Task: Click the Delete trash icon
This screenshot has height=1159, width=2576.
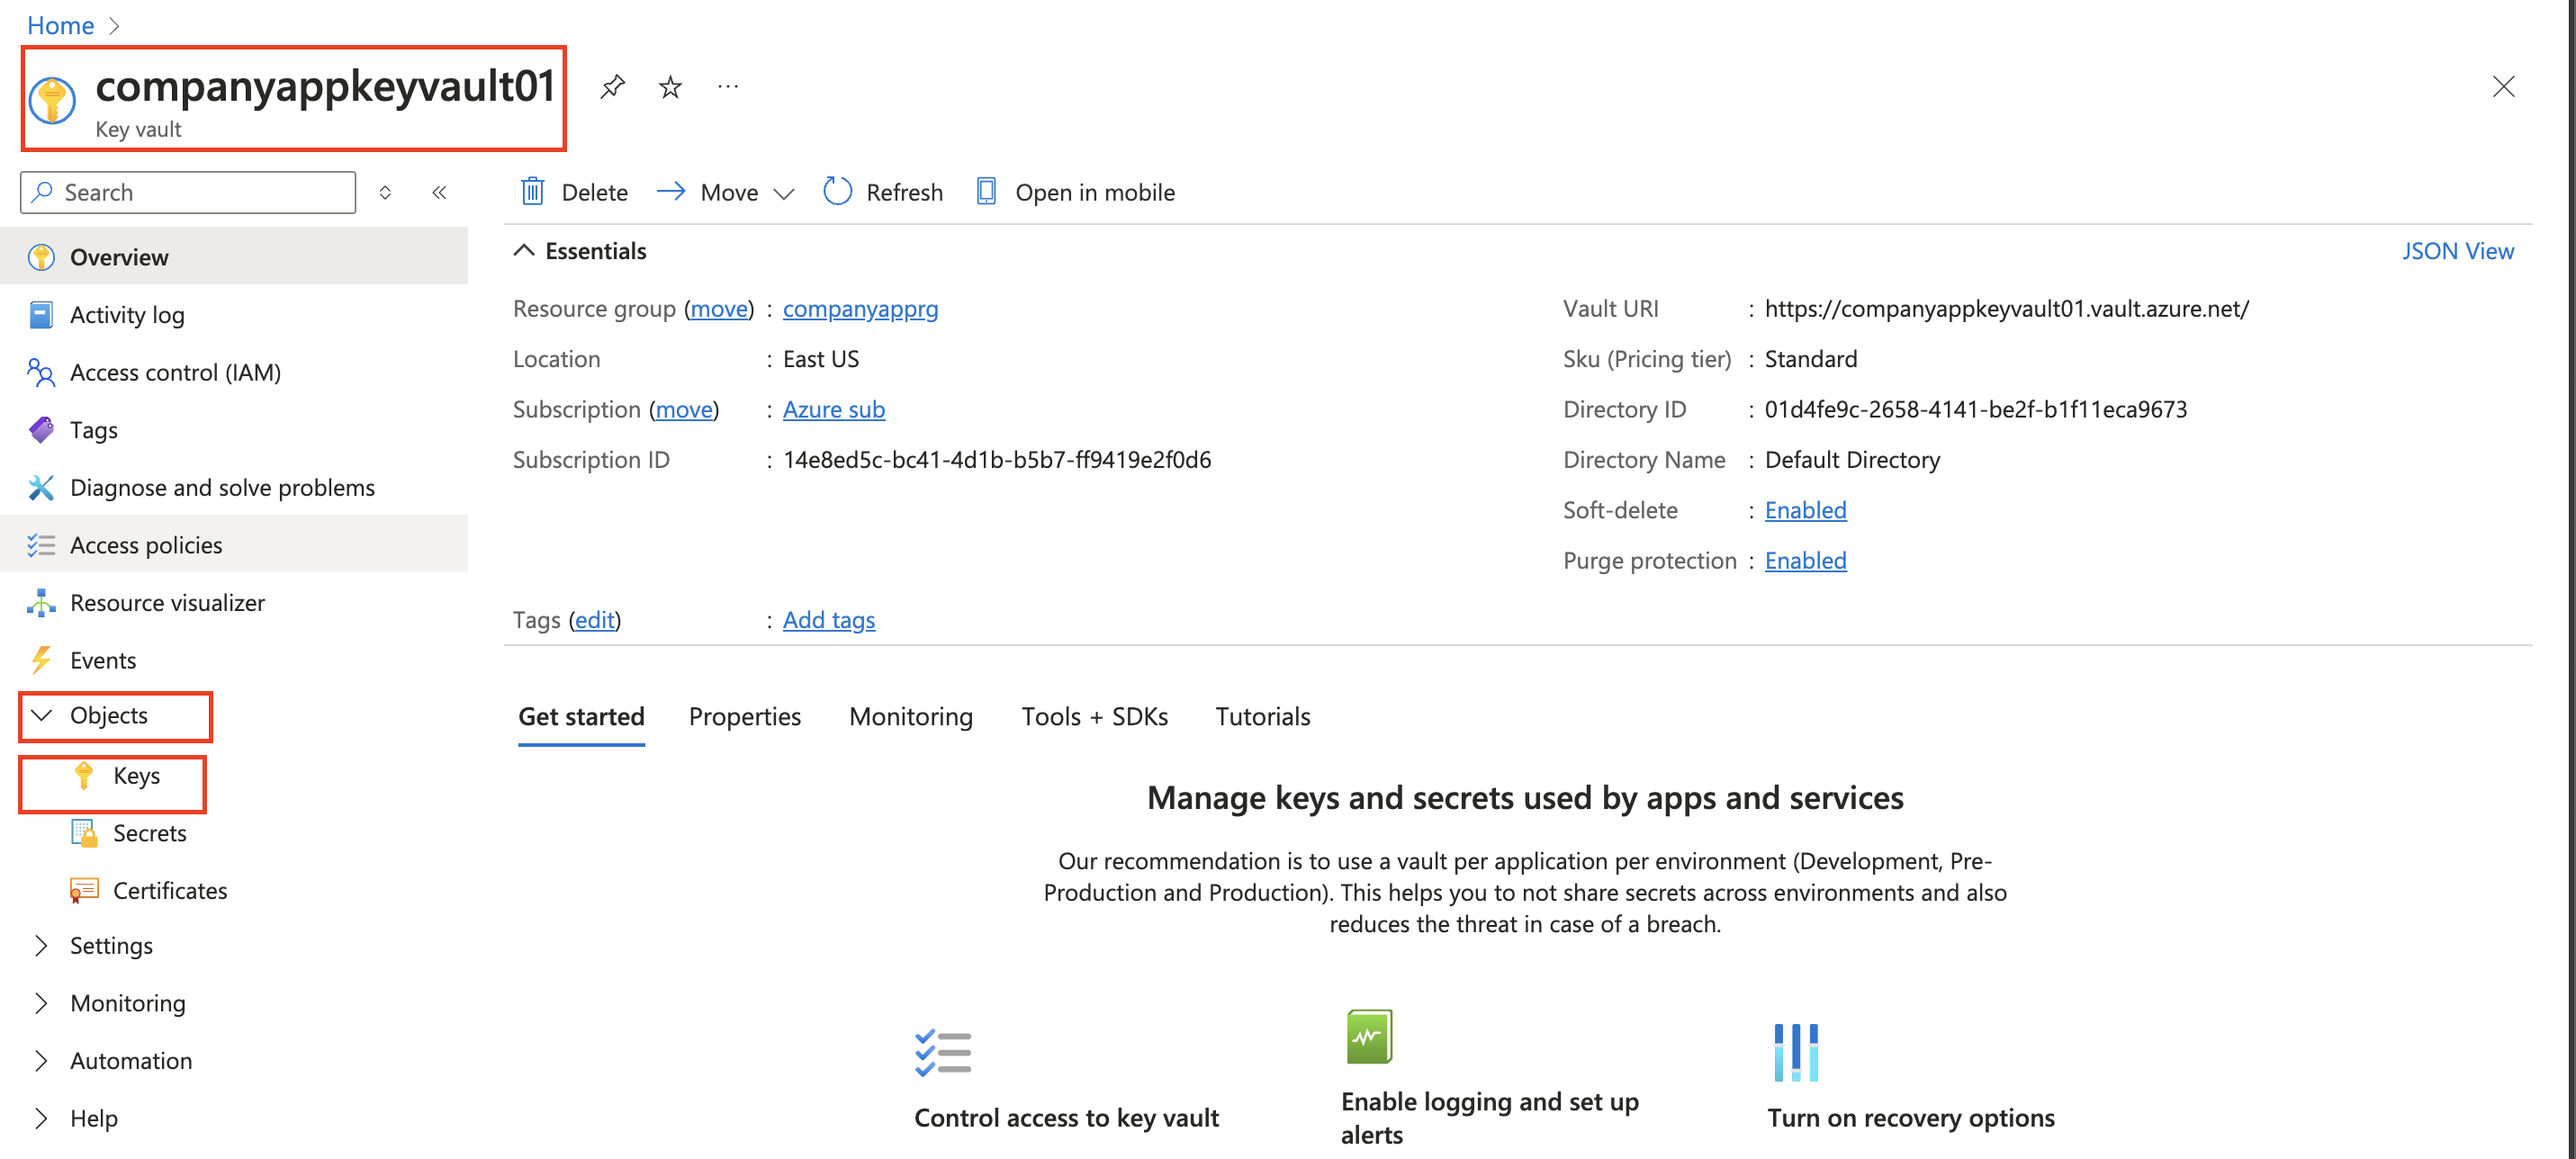Action: click(x=533, y=191)
